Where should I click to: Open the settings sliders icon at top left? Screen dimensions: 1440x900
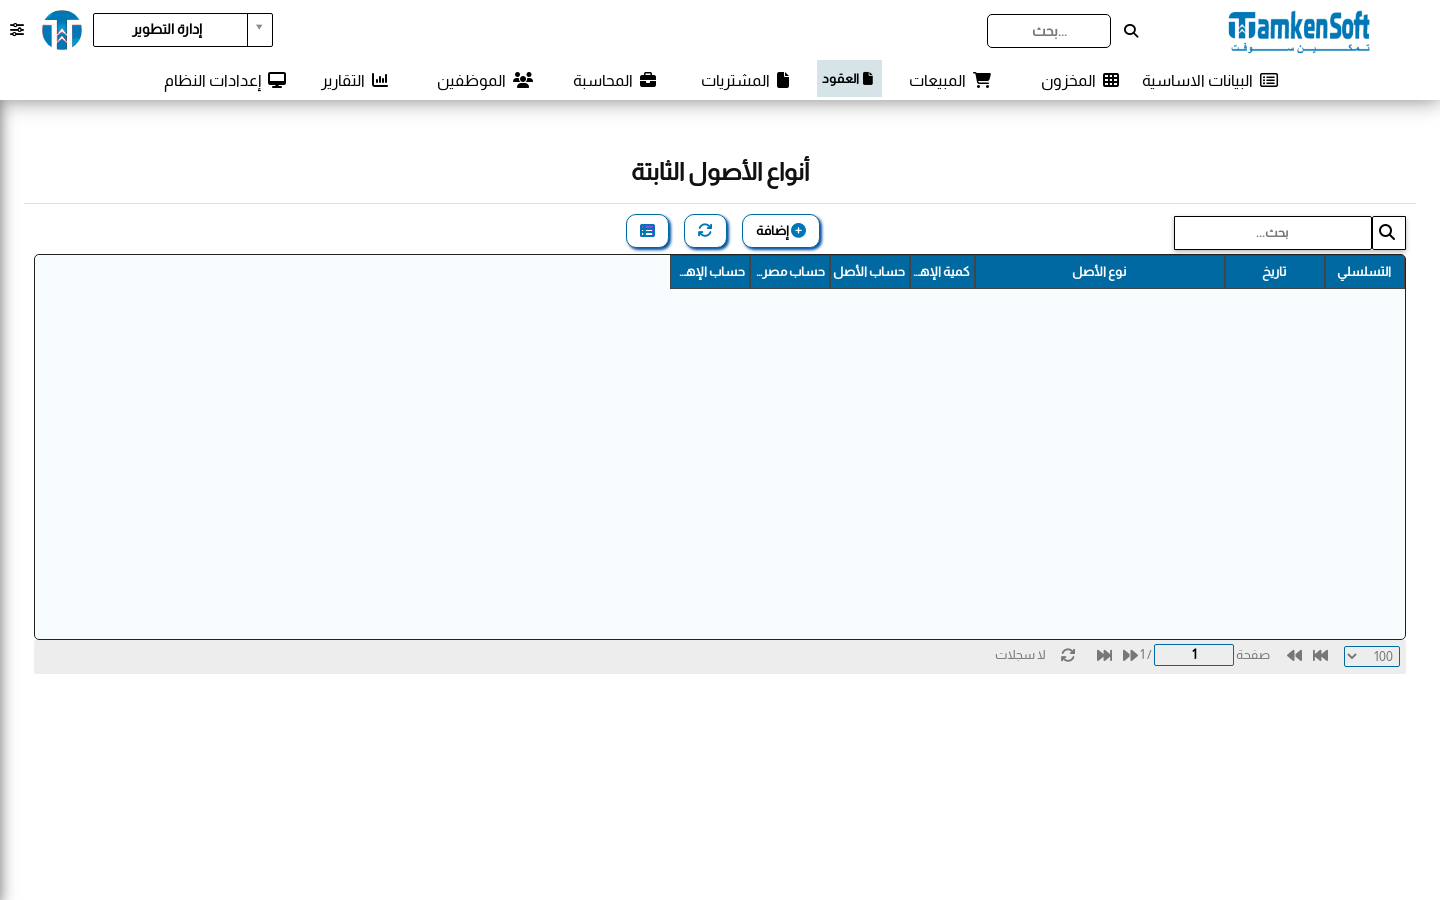point(17,30)
